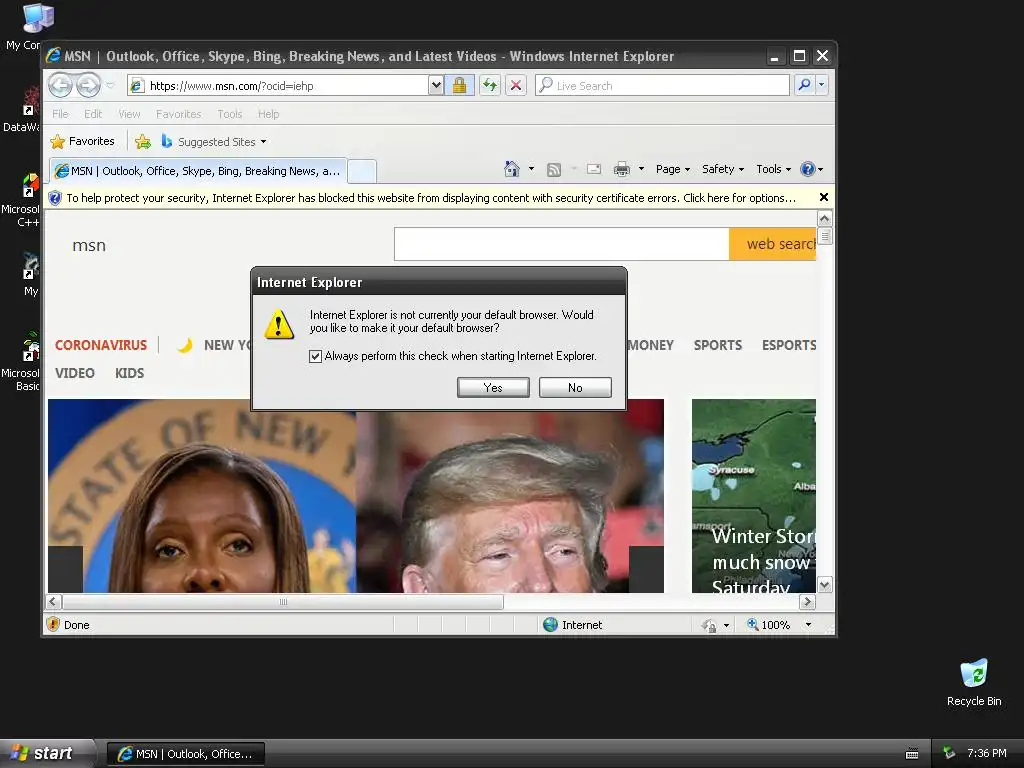Image resolution: width=1024 pixels, height=768 pixels.
Task: Open the Print dropdown arrow
Action: click(641, 169)
